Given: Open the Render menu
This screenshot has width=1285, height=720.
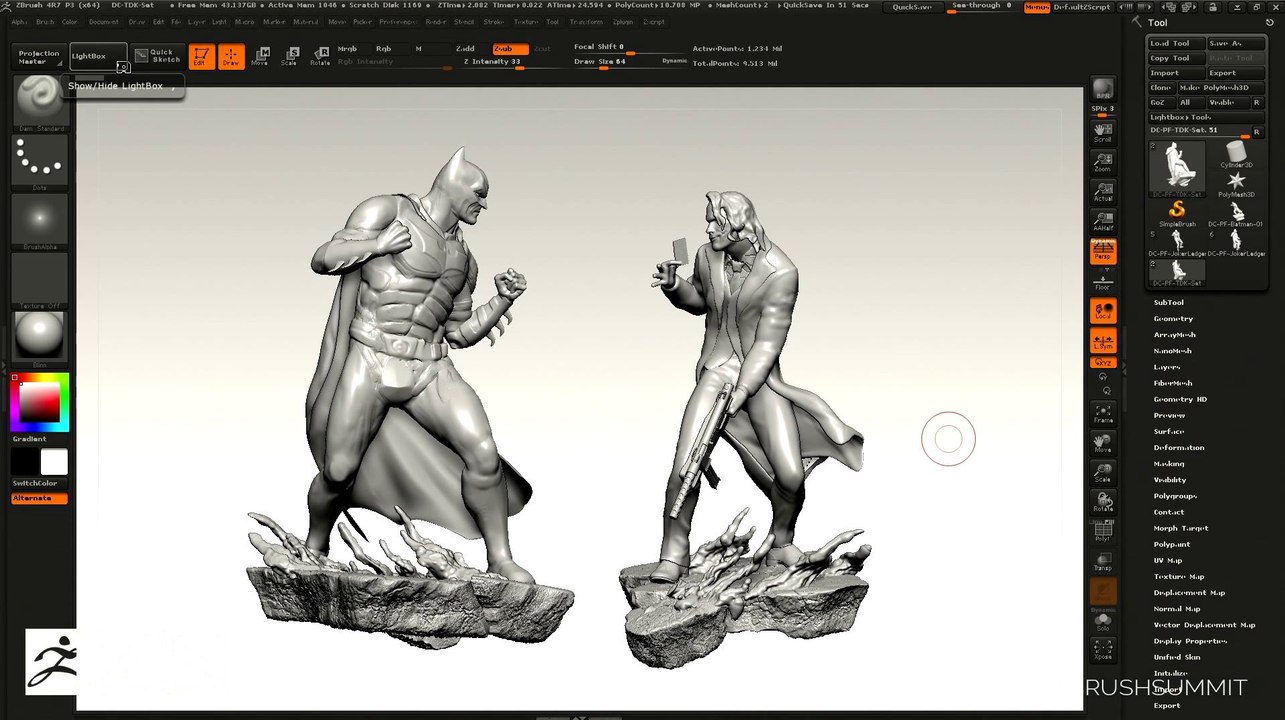Looking at the screenshot, I should click(x=436, y=21).
